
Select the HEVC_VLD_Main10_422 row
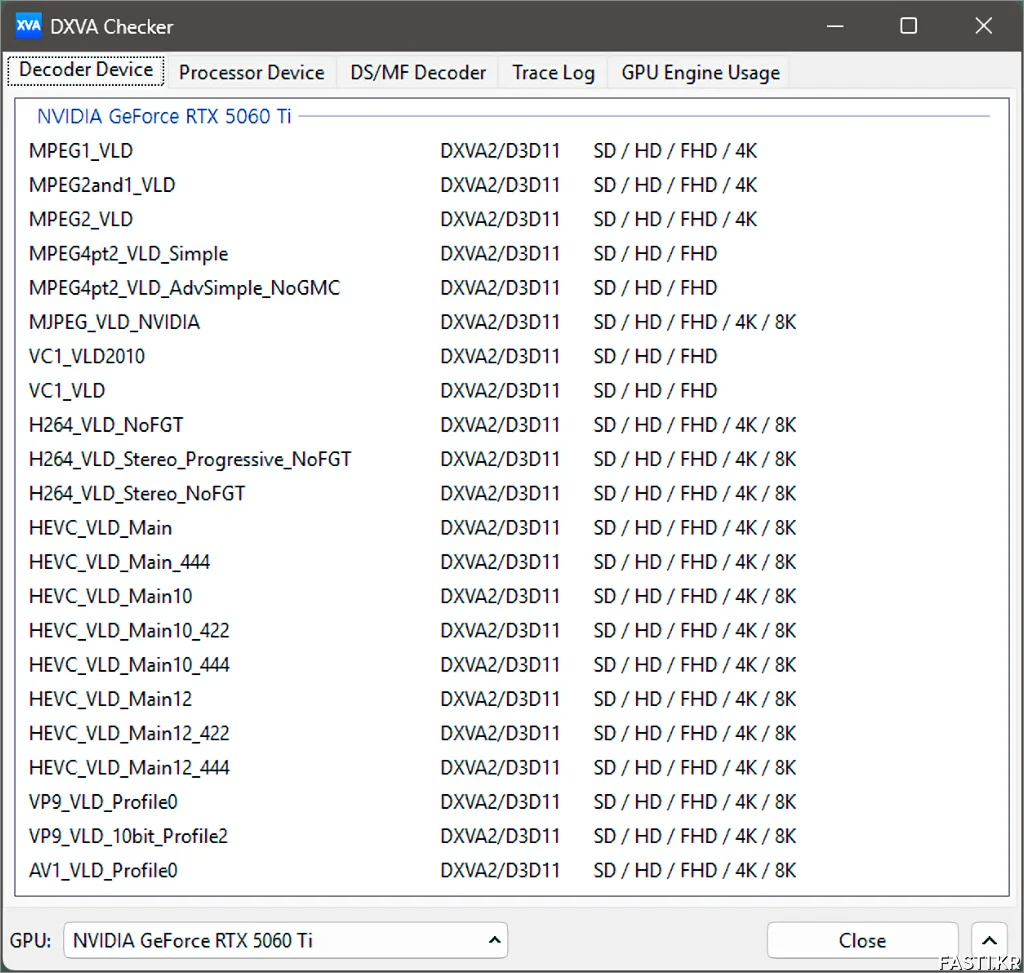tap(511, 631)
